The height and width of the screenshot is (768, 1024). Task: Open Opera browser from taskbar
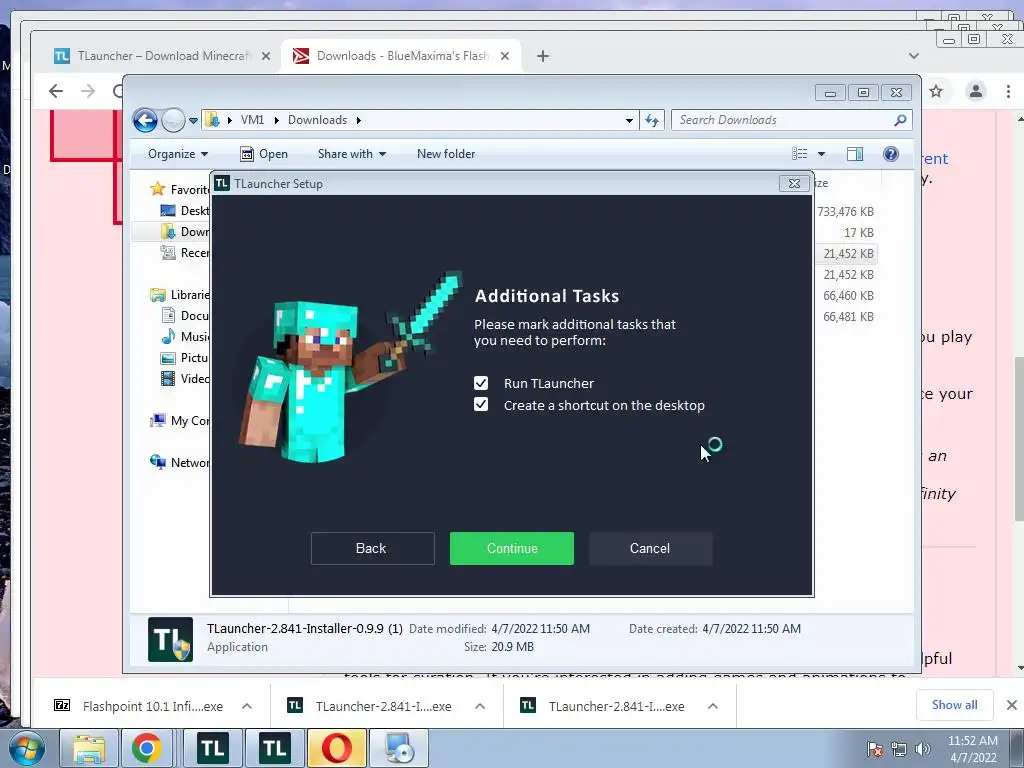click(337, 748)
